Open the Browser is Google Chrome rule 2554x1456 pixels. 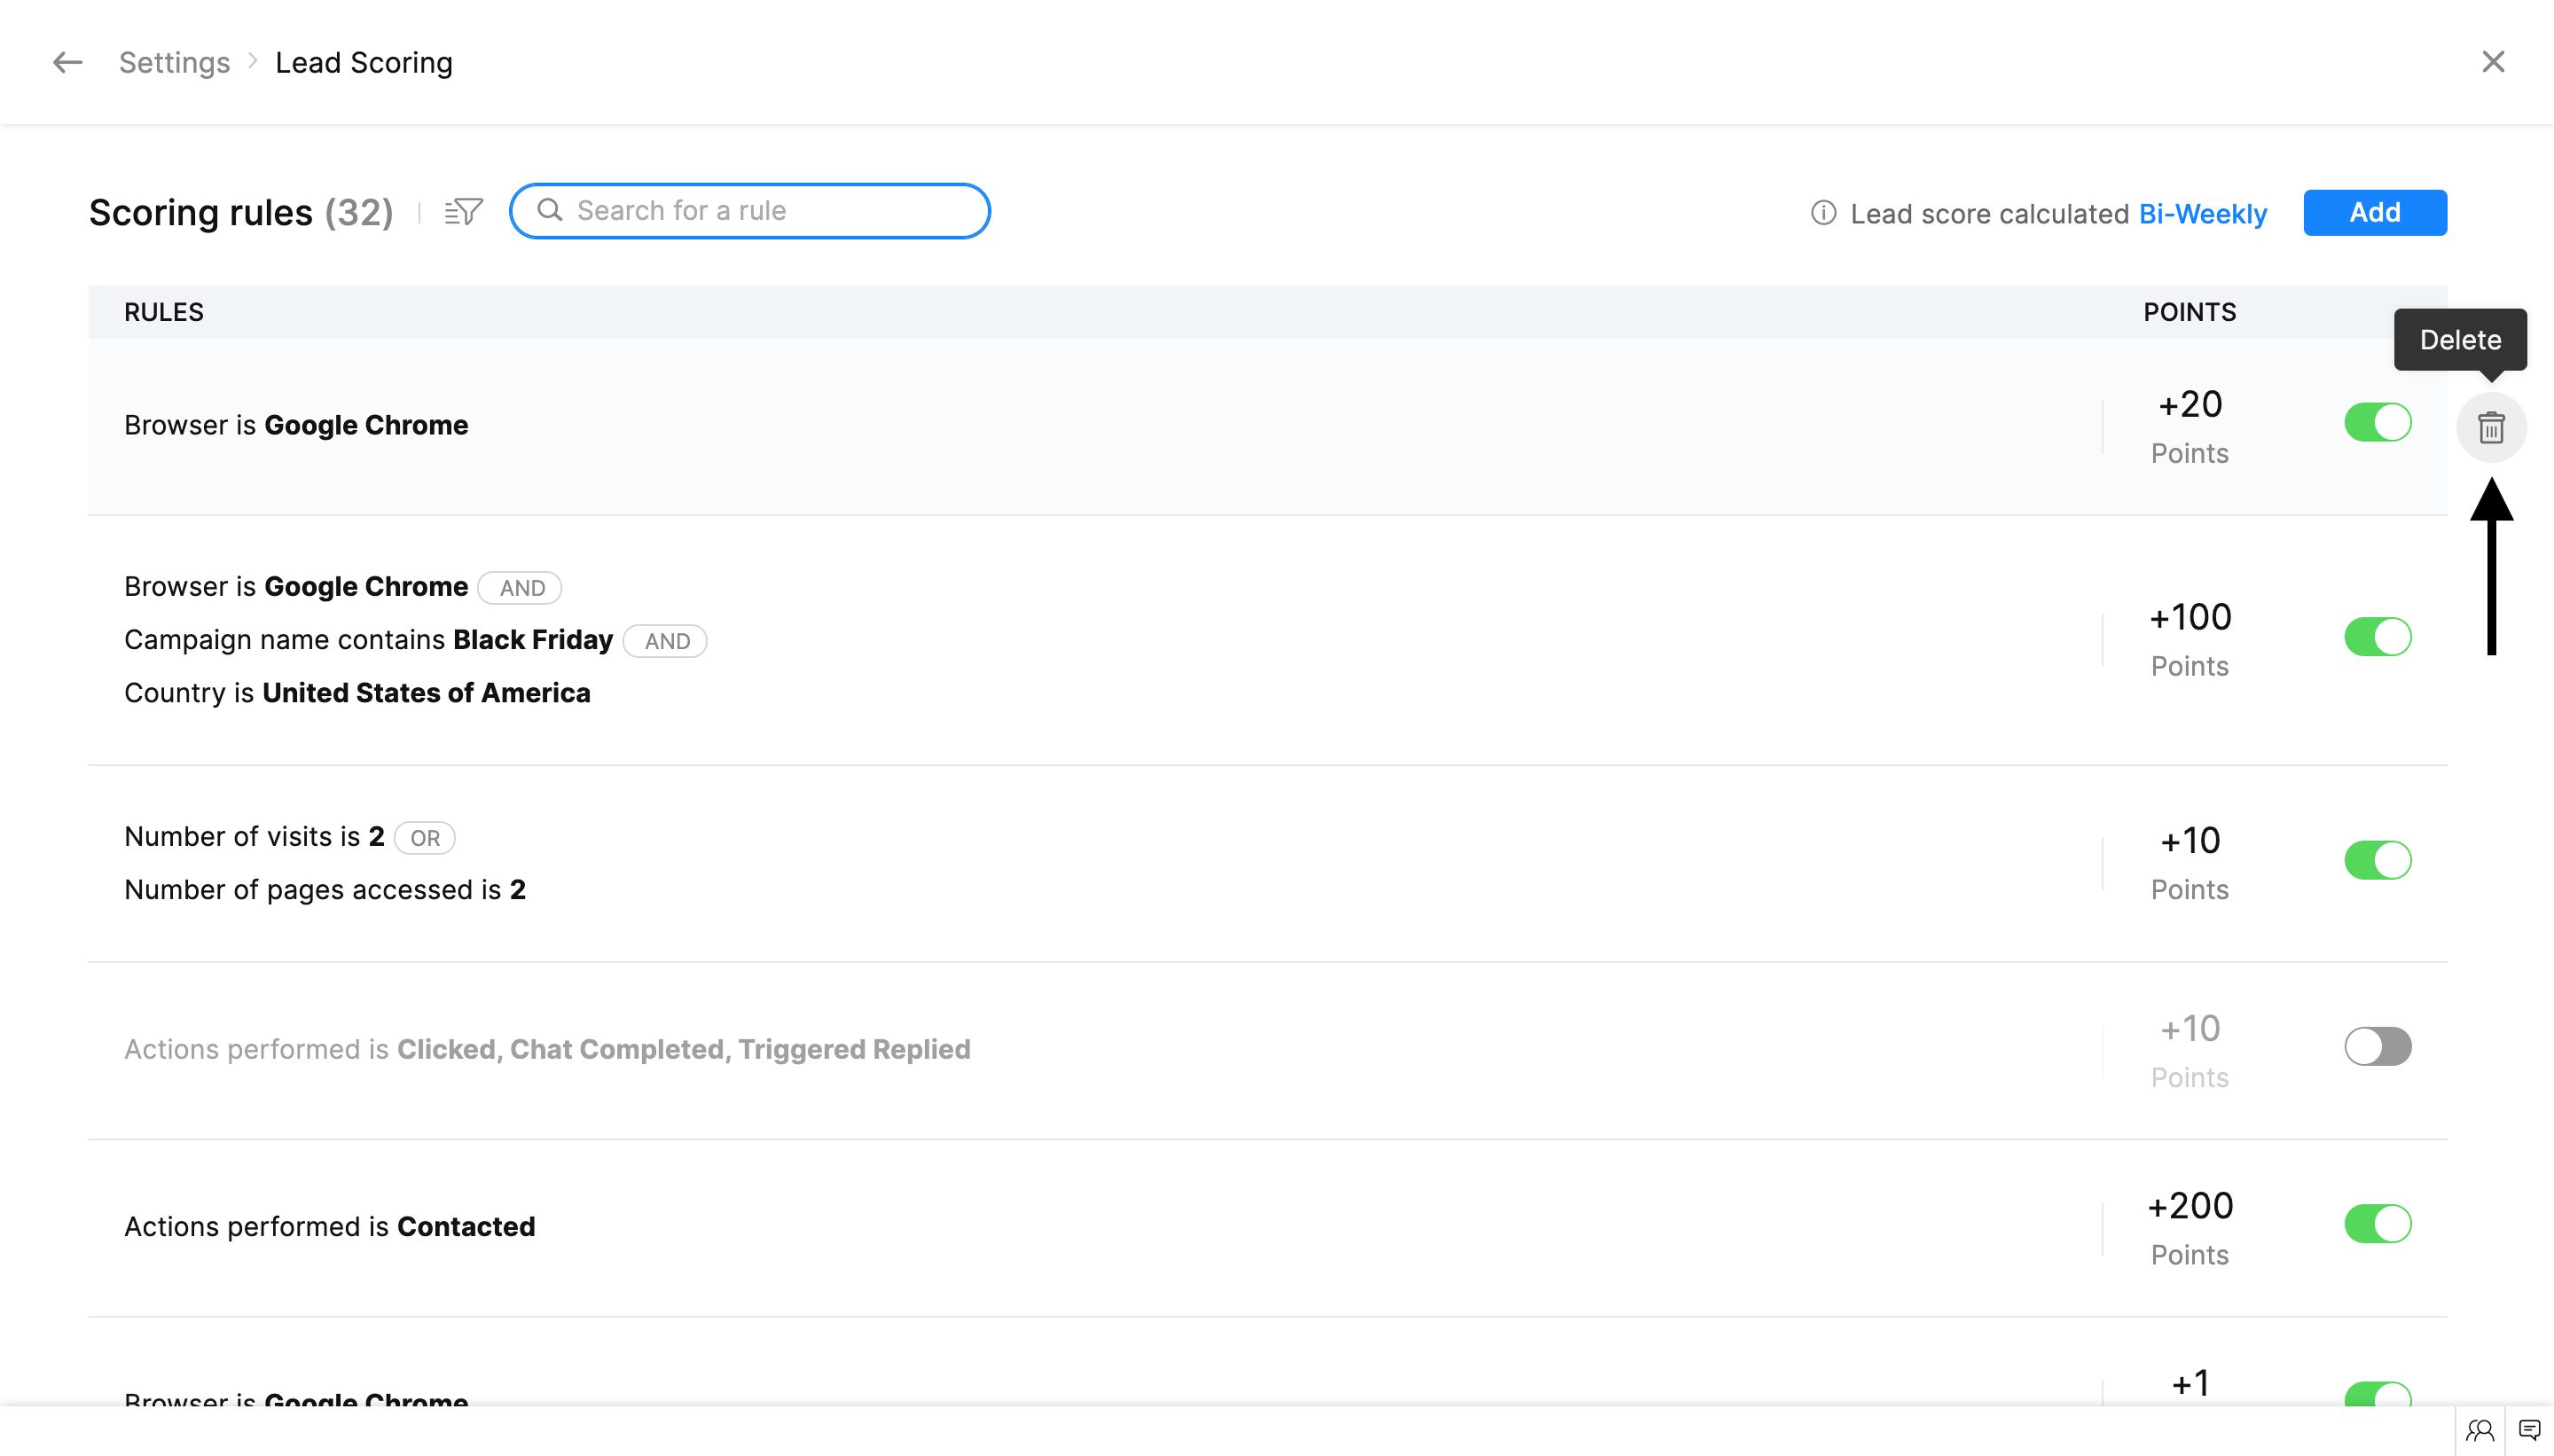296,426
